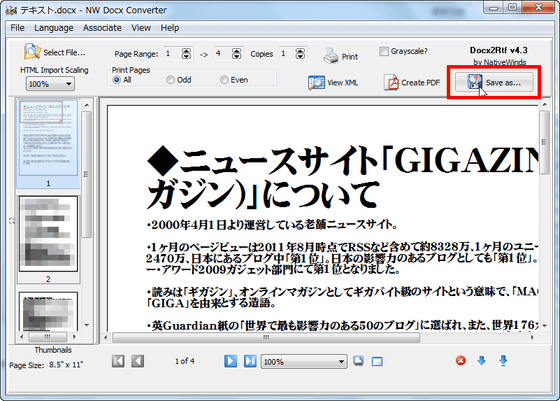Viewport: 560px width, 401px height.
Task: Select the Even print pages option
Action: (224, 80)
